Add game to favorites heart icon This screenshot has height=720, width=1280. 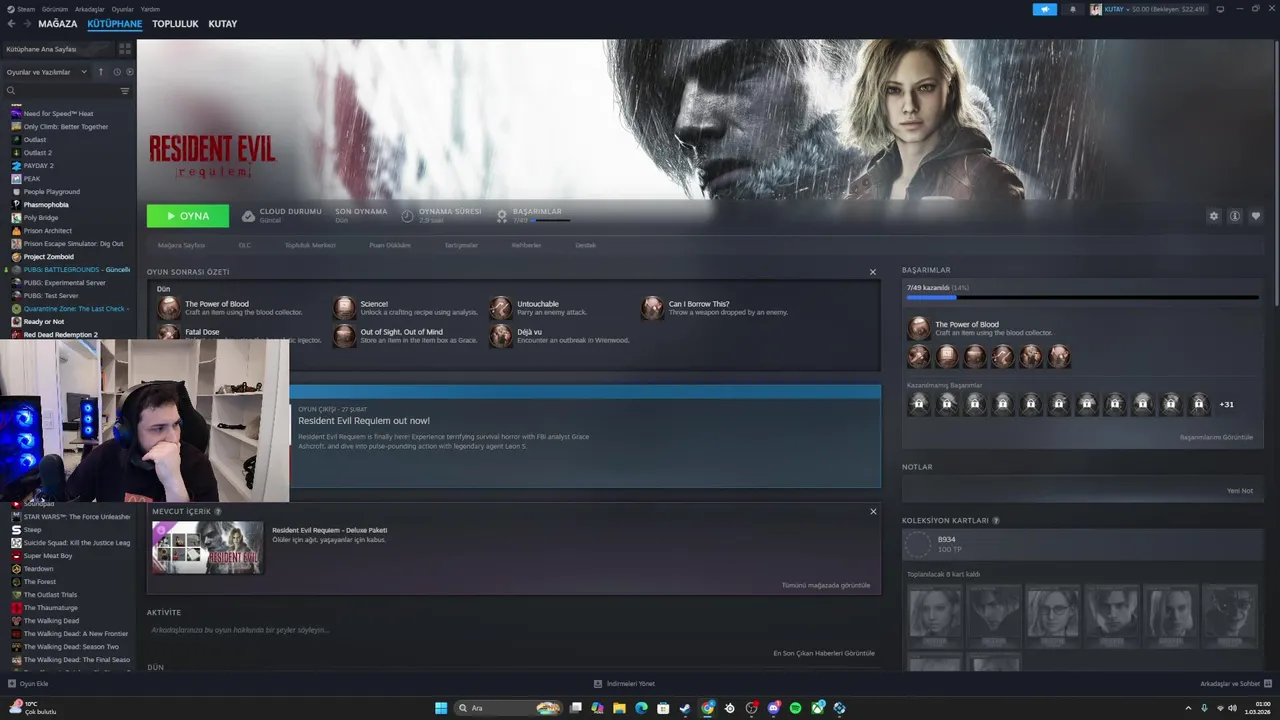(1256, 216)
